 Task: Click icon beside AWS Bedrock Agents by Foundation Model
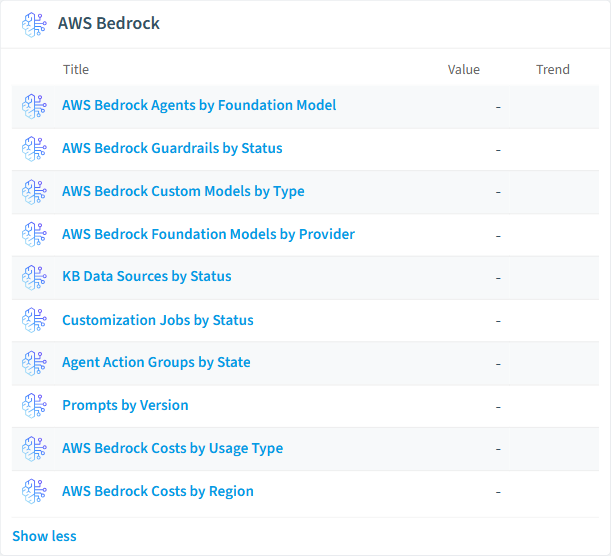pyautogui.click(x=34, y=106)
